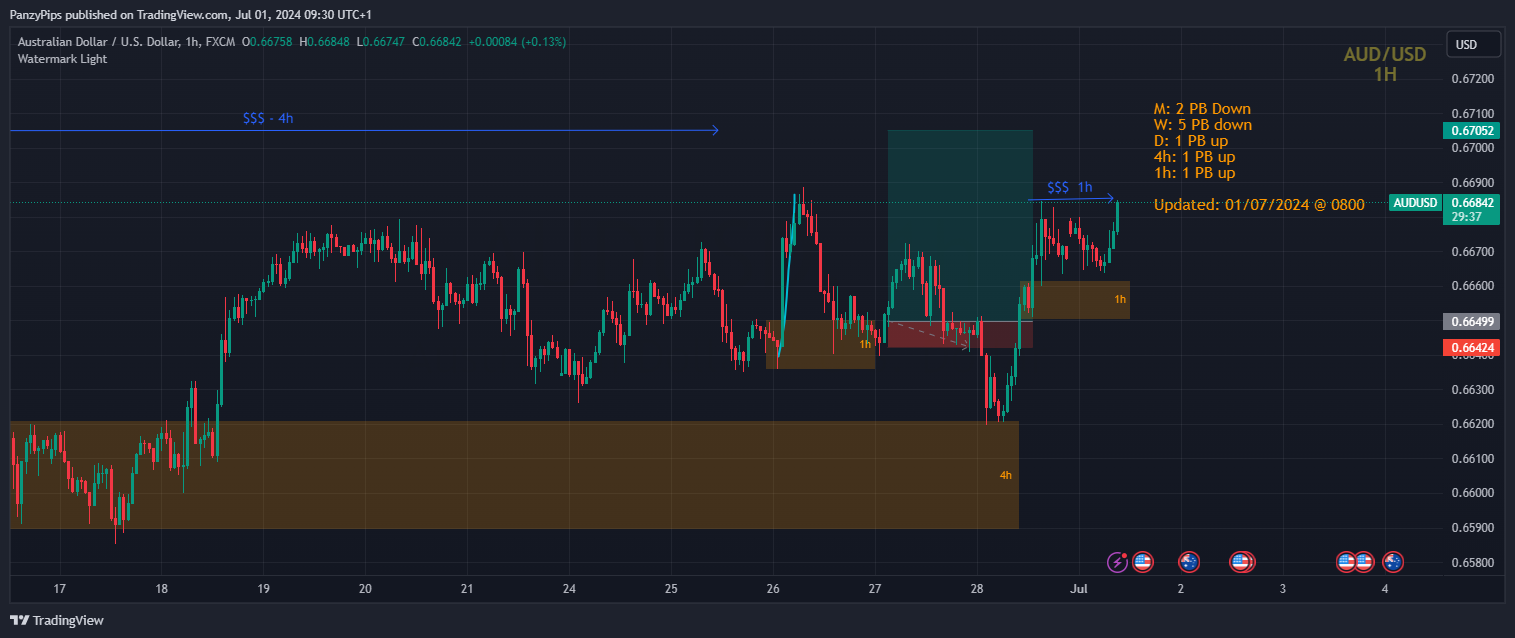Open the Australian event flag above date 2

click(1188, 562)
